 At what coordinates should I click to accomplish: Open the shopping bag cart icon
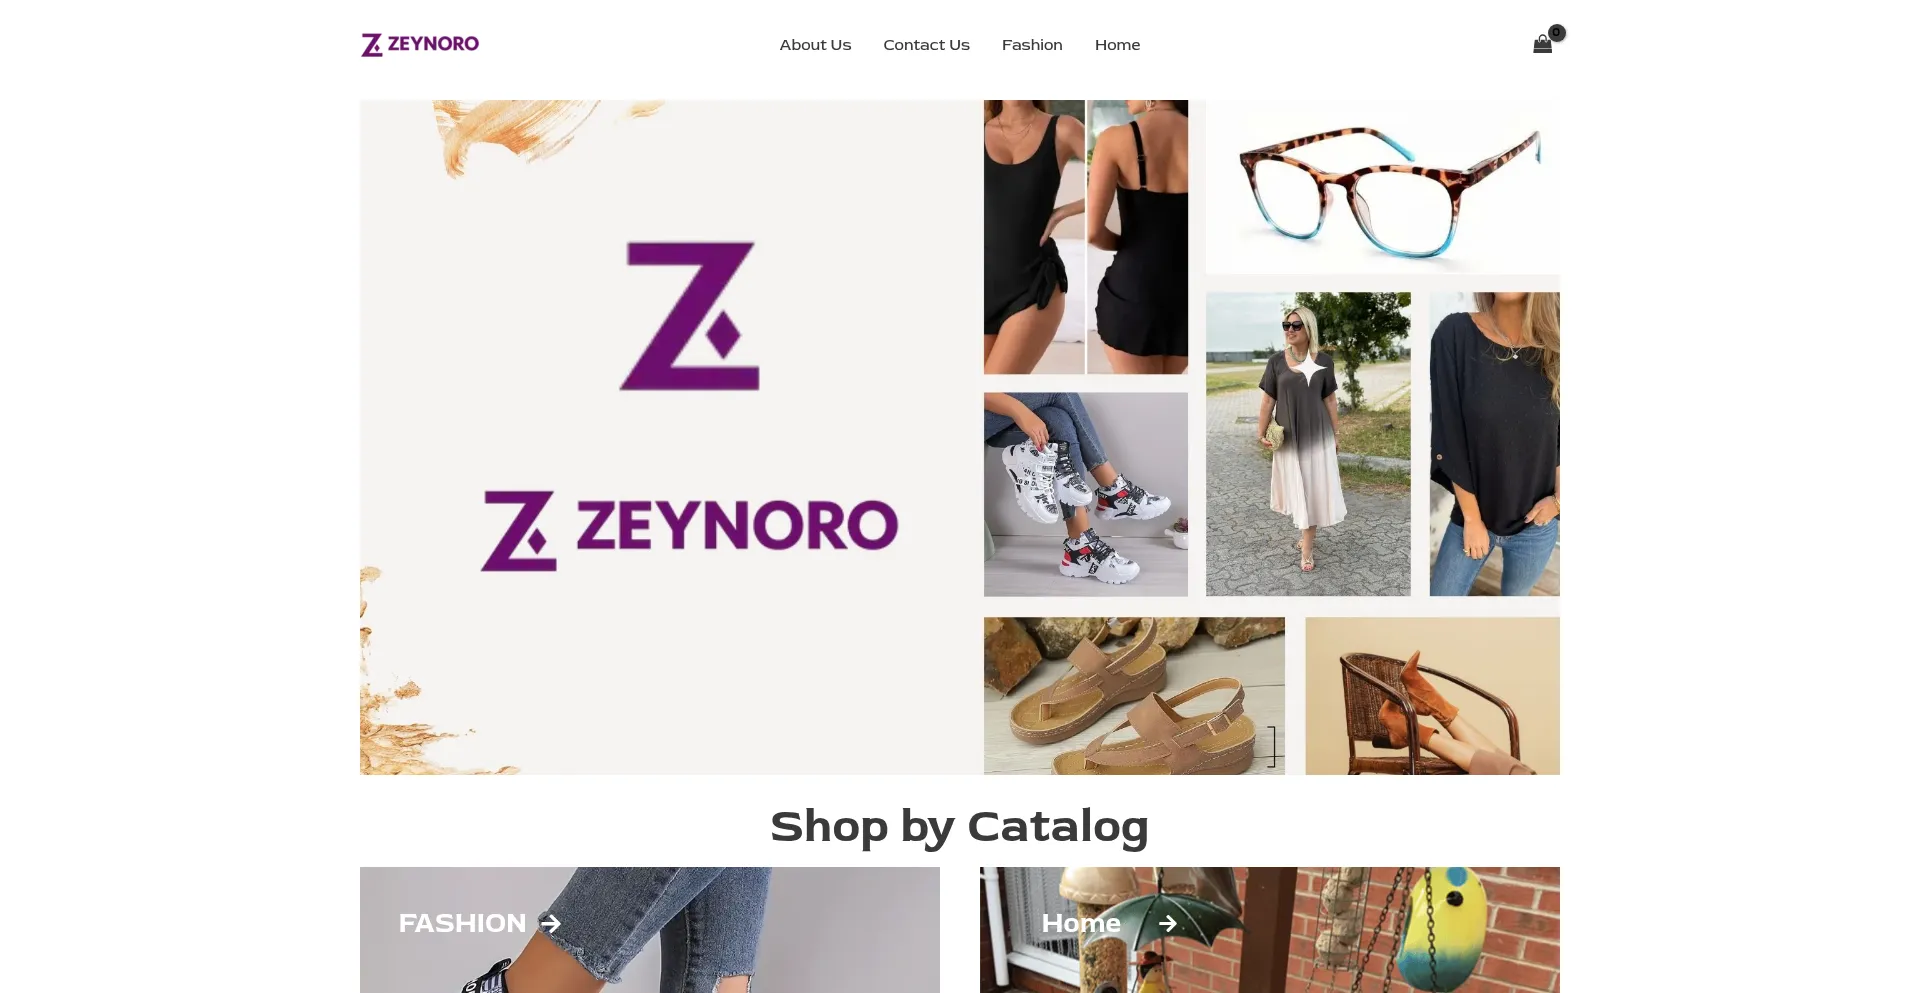click(1542, 44)
